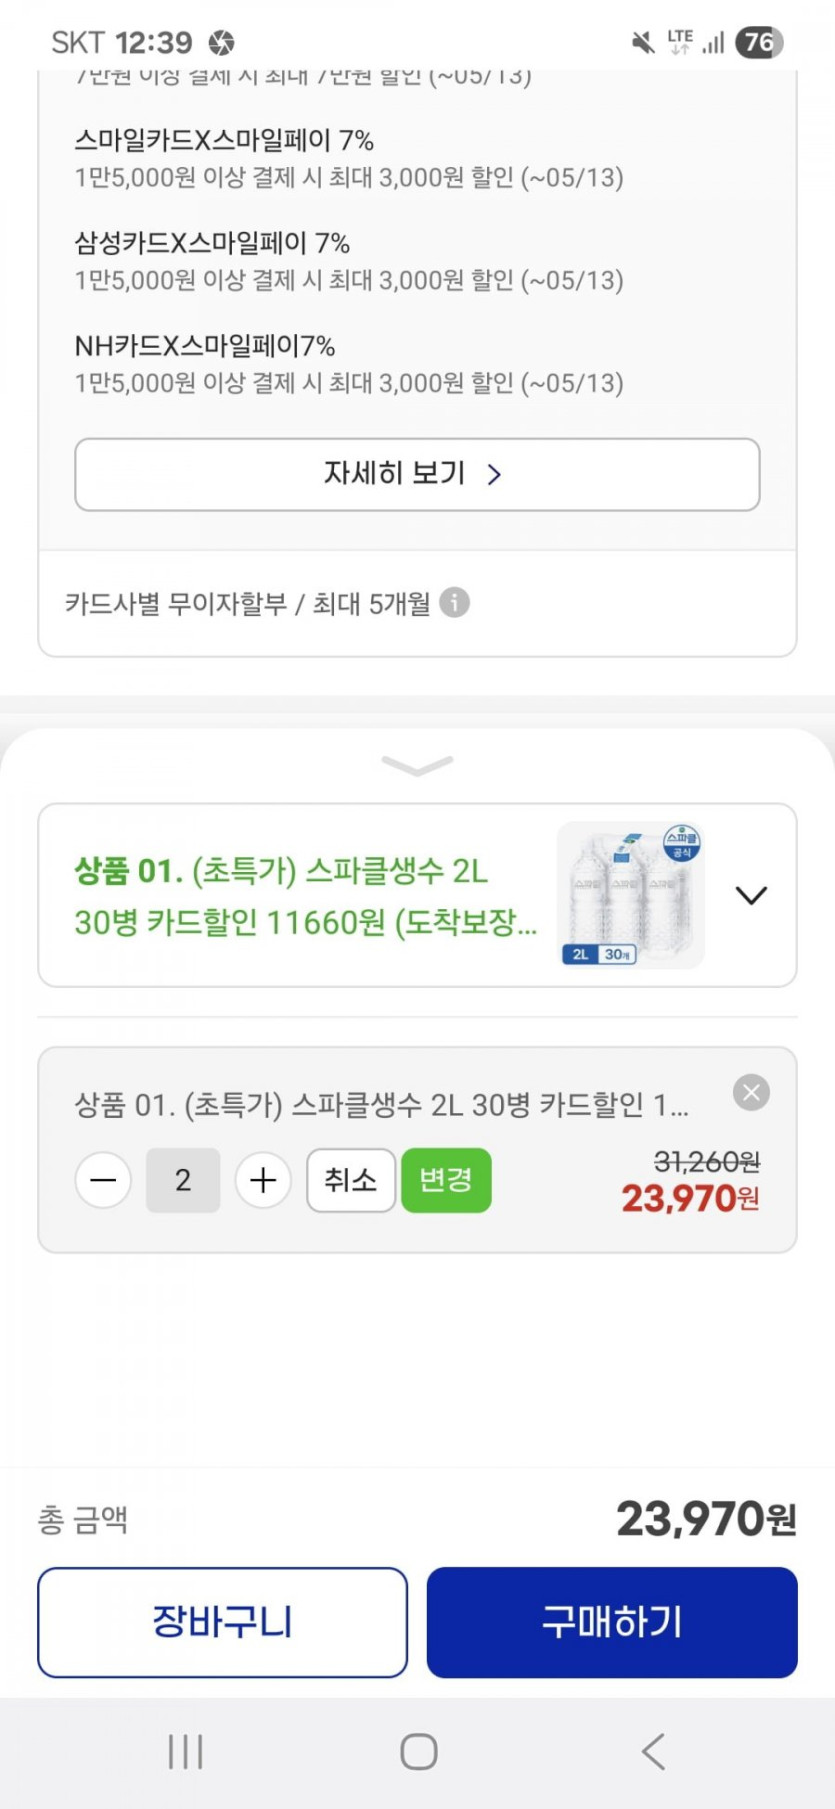Collapse the purchase sheet with the down handle

coord(417,766)
